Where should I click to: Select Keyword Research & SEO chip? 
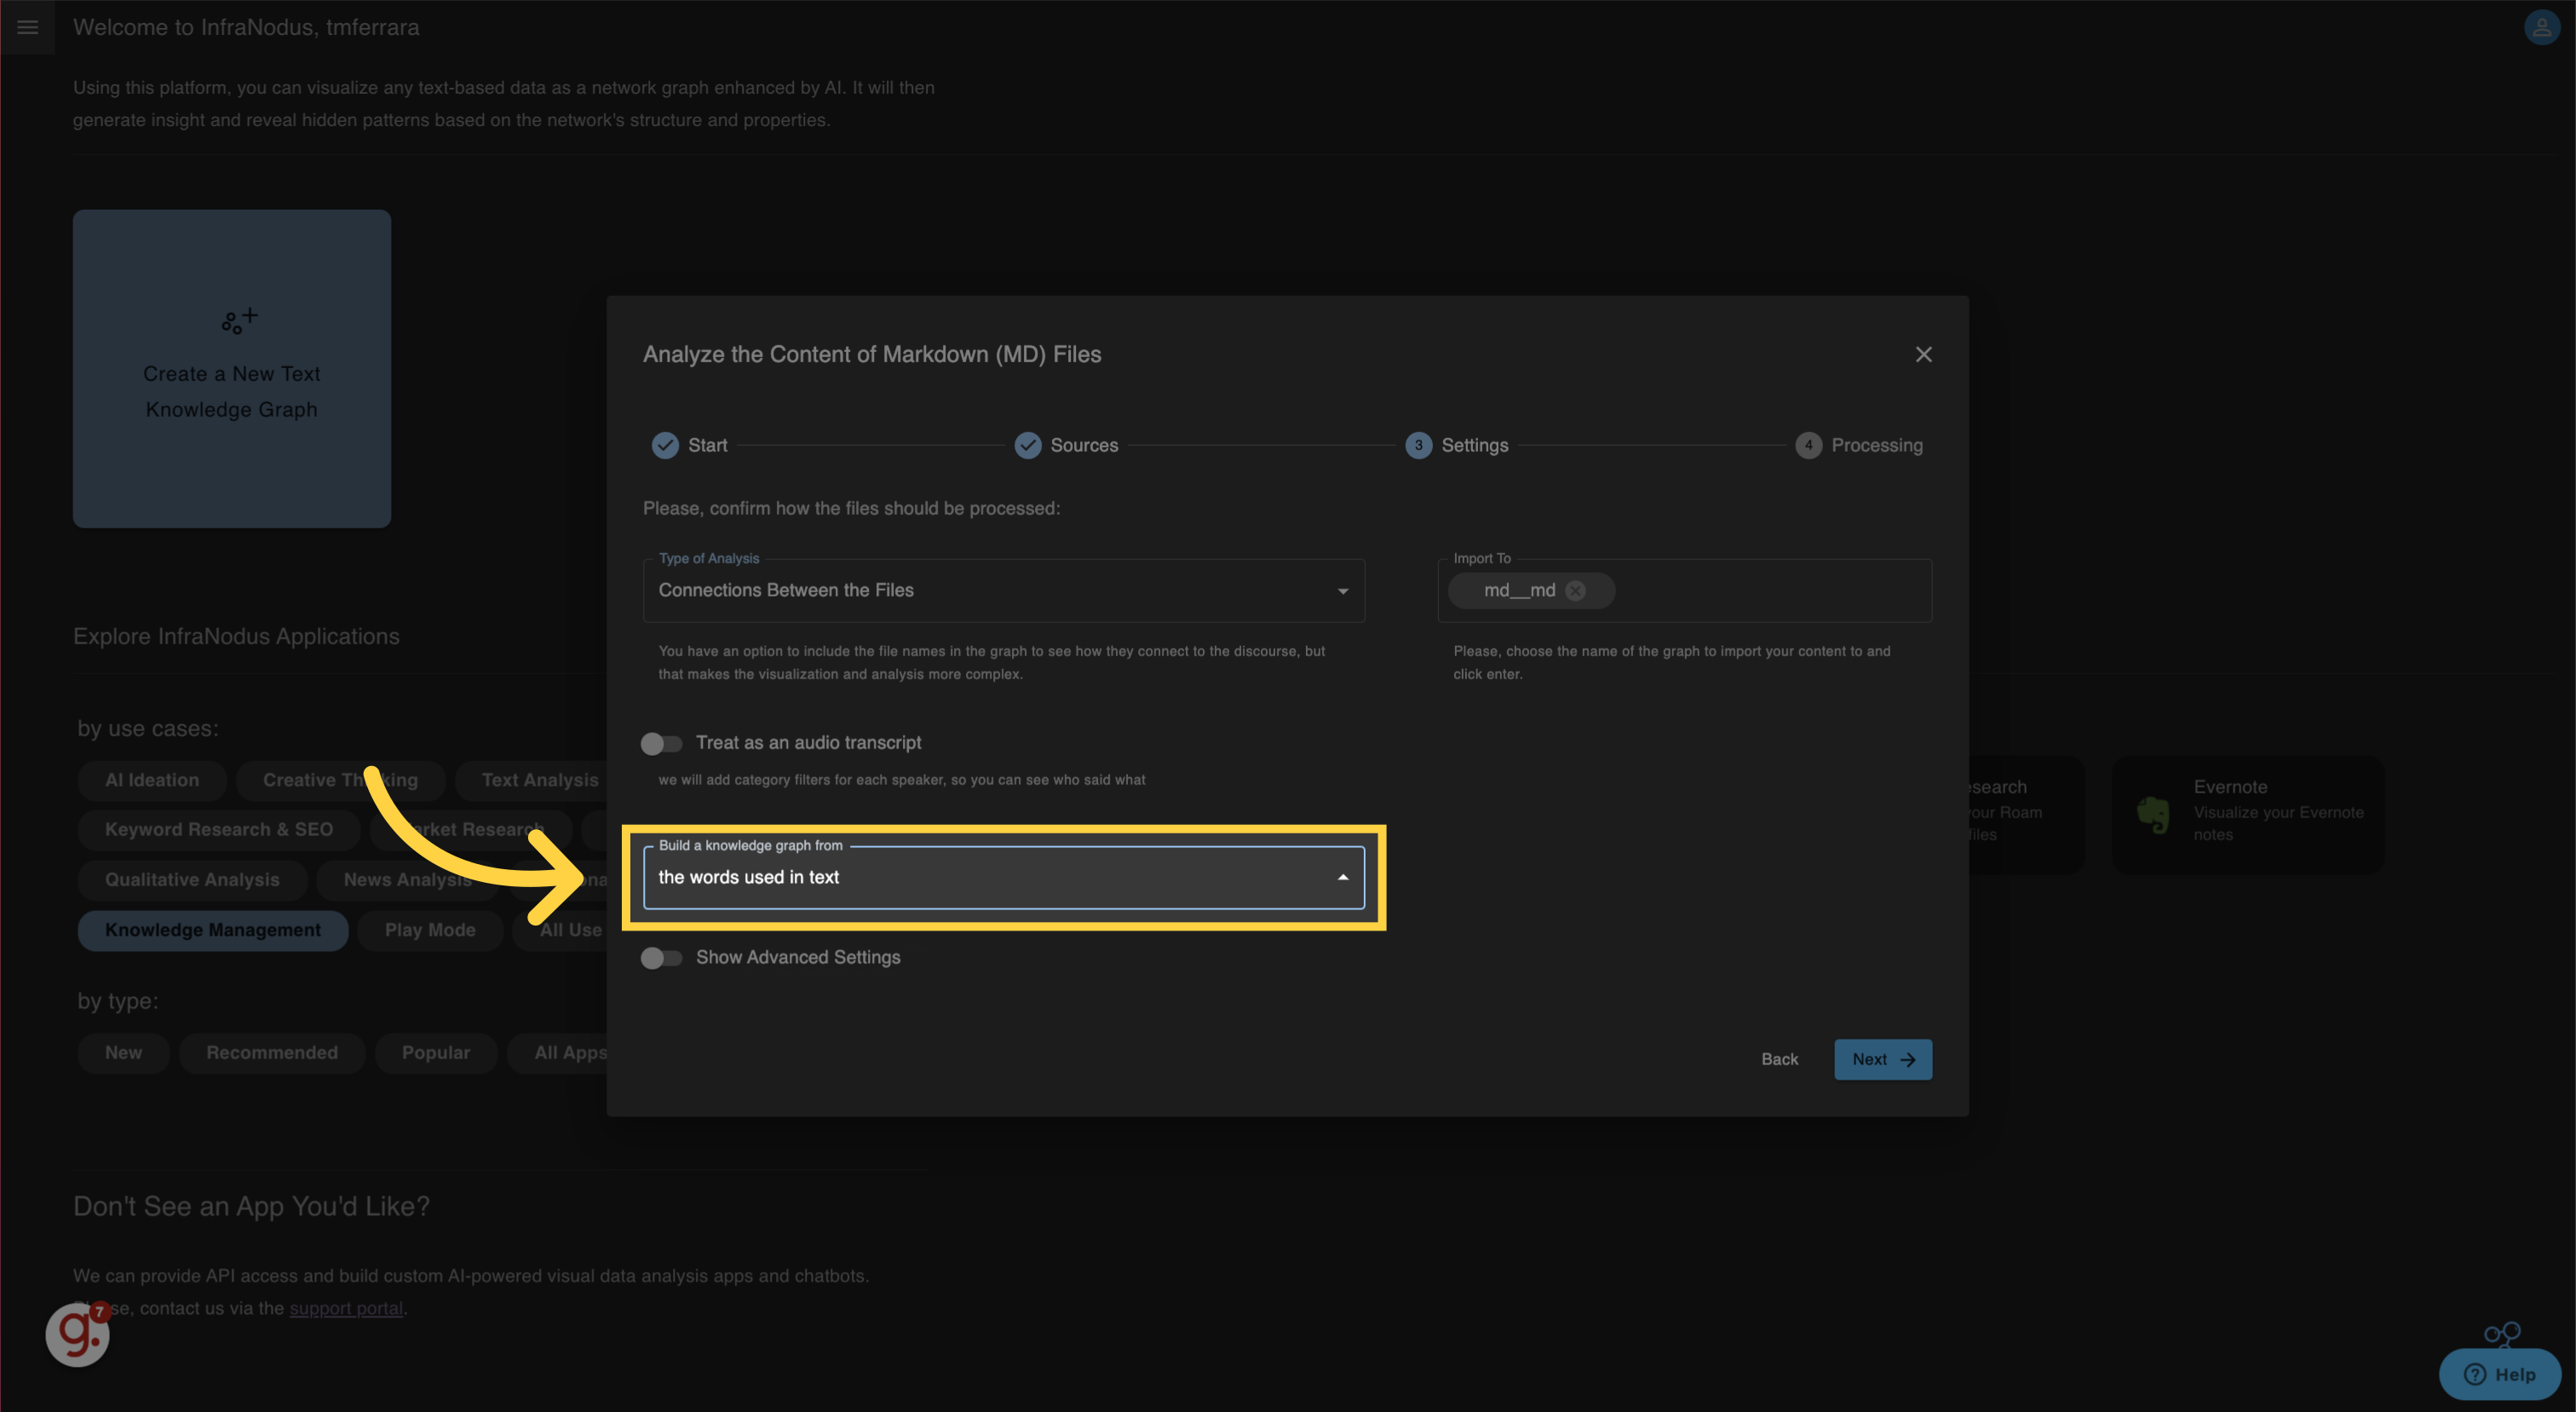tap(219, 829)
